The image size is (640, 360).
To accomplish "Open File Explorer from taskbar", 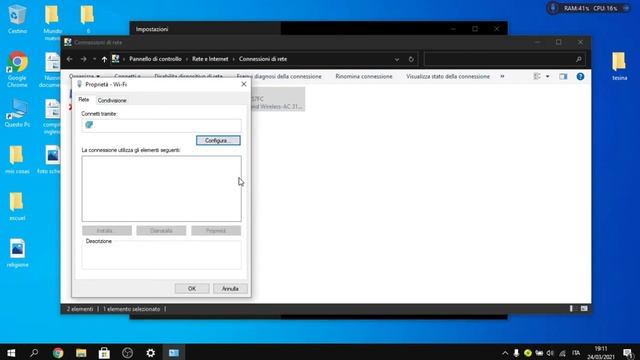I will coord(81,353).
